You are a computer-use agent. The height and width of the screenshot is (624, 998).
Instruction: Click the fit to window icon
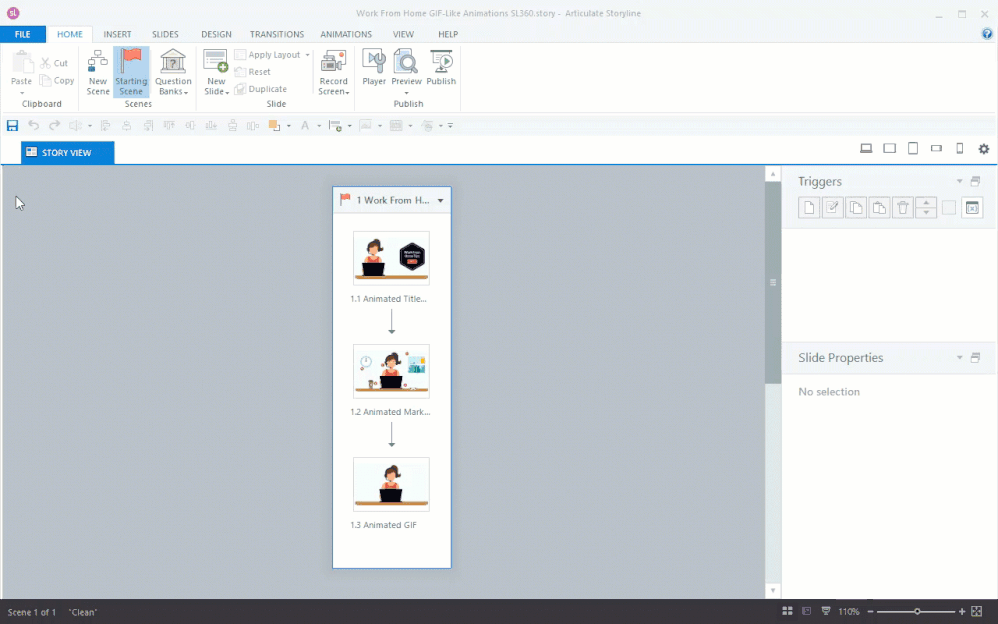click(x=977, y=611)
